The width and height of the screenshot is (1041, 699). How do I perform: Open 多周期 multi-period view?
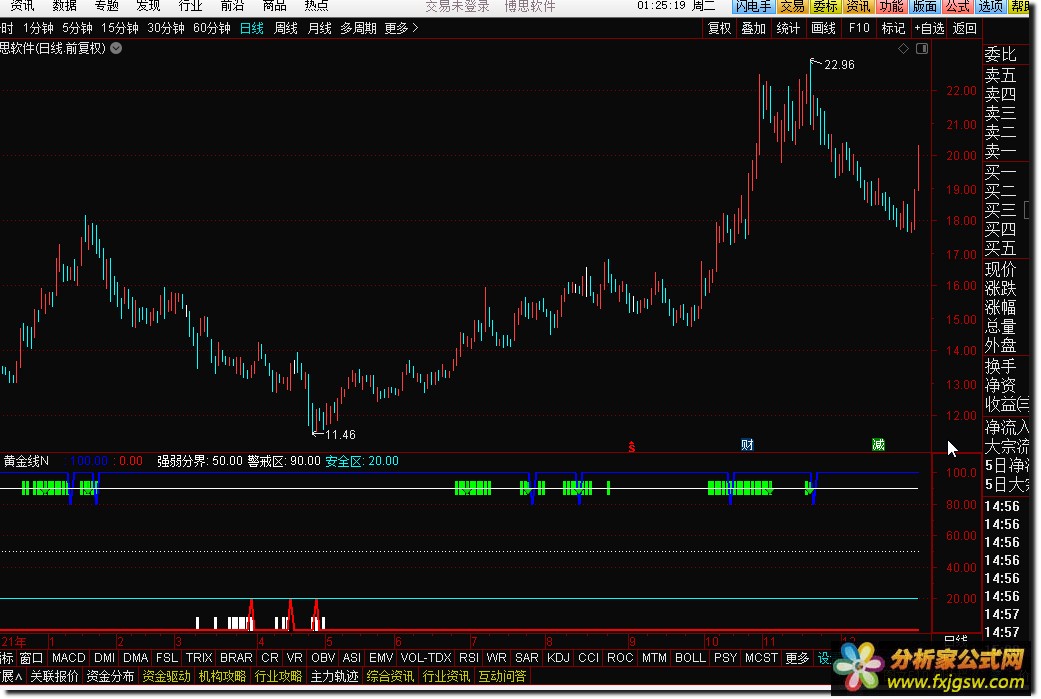[359, 29]
